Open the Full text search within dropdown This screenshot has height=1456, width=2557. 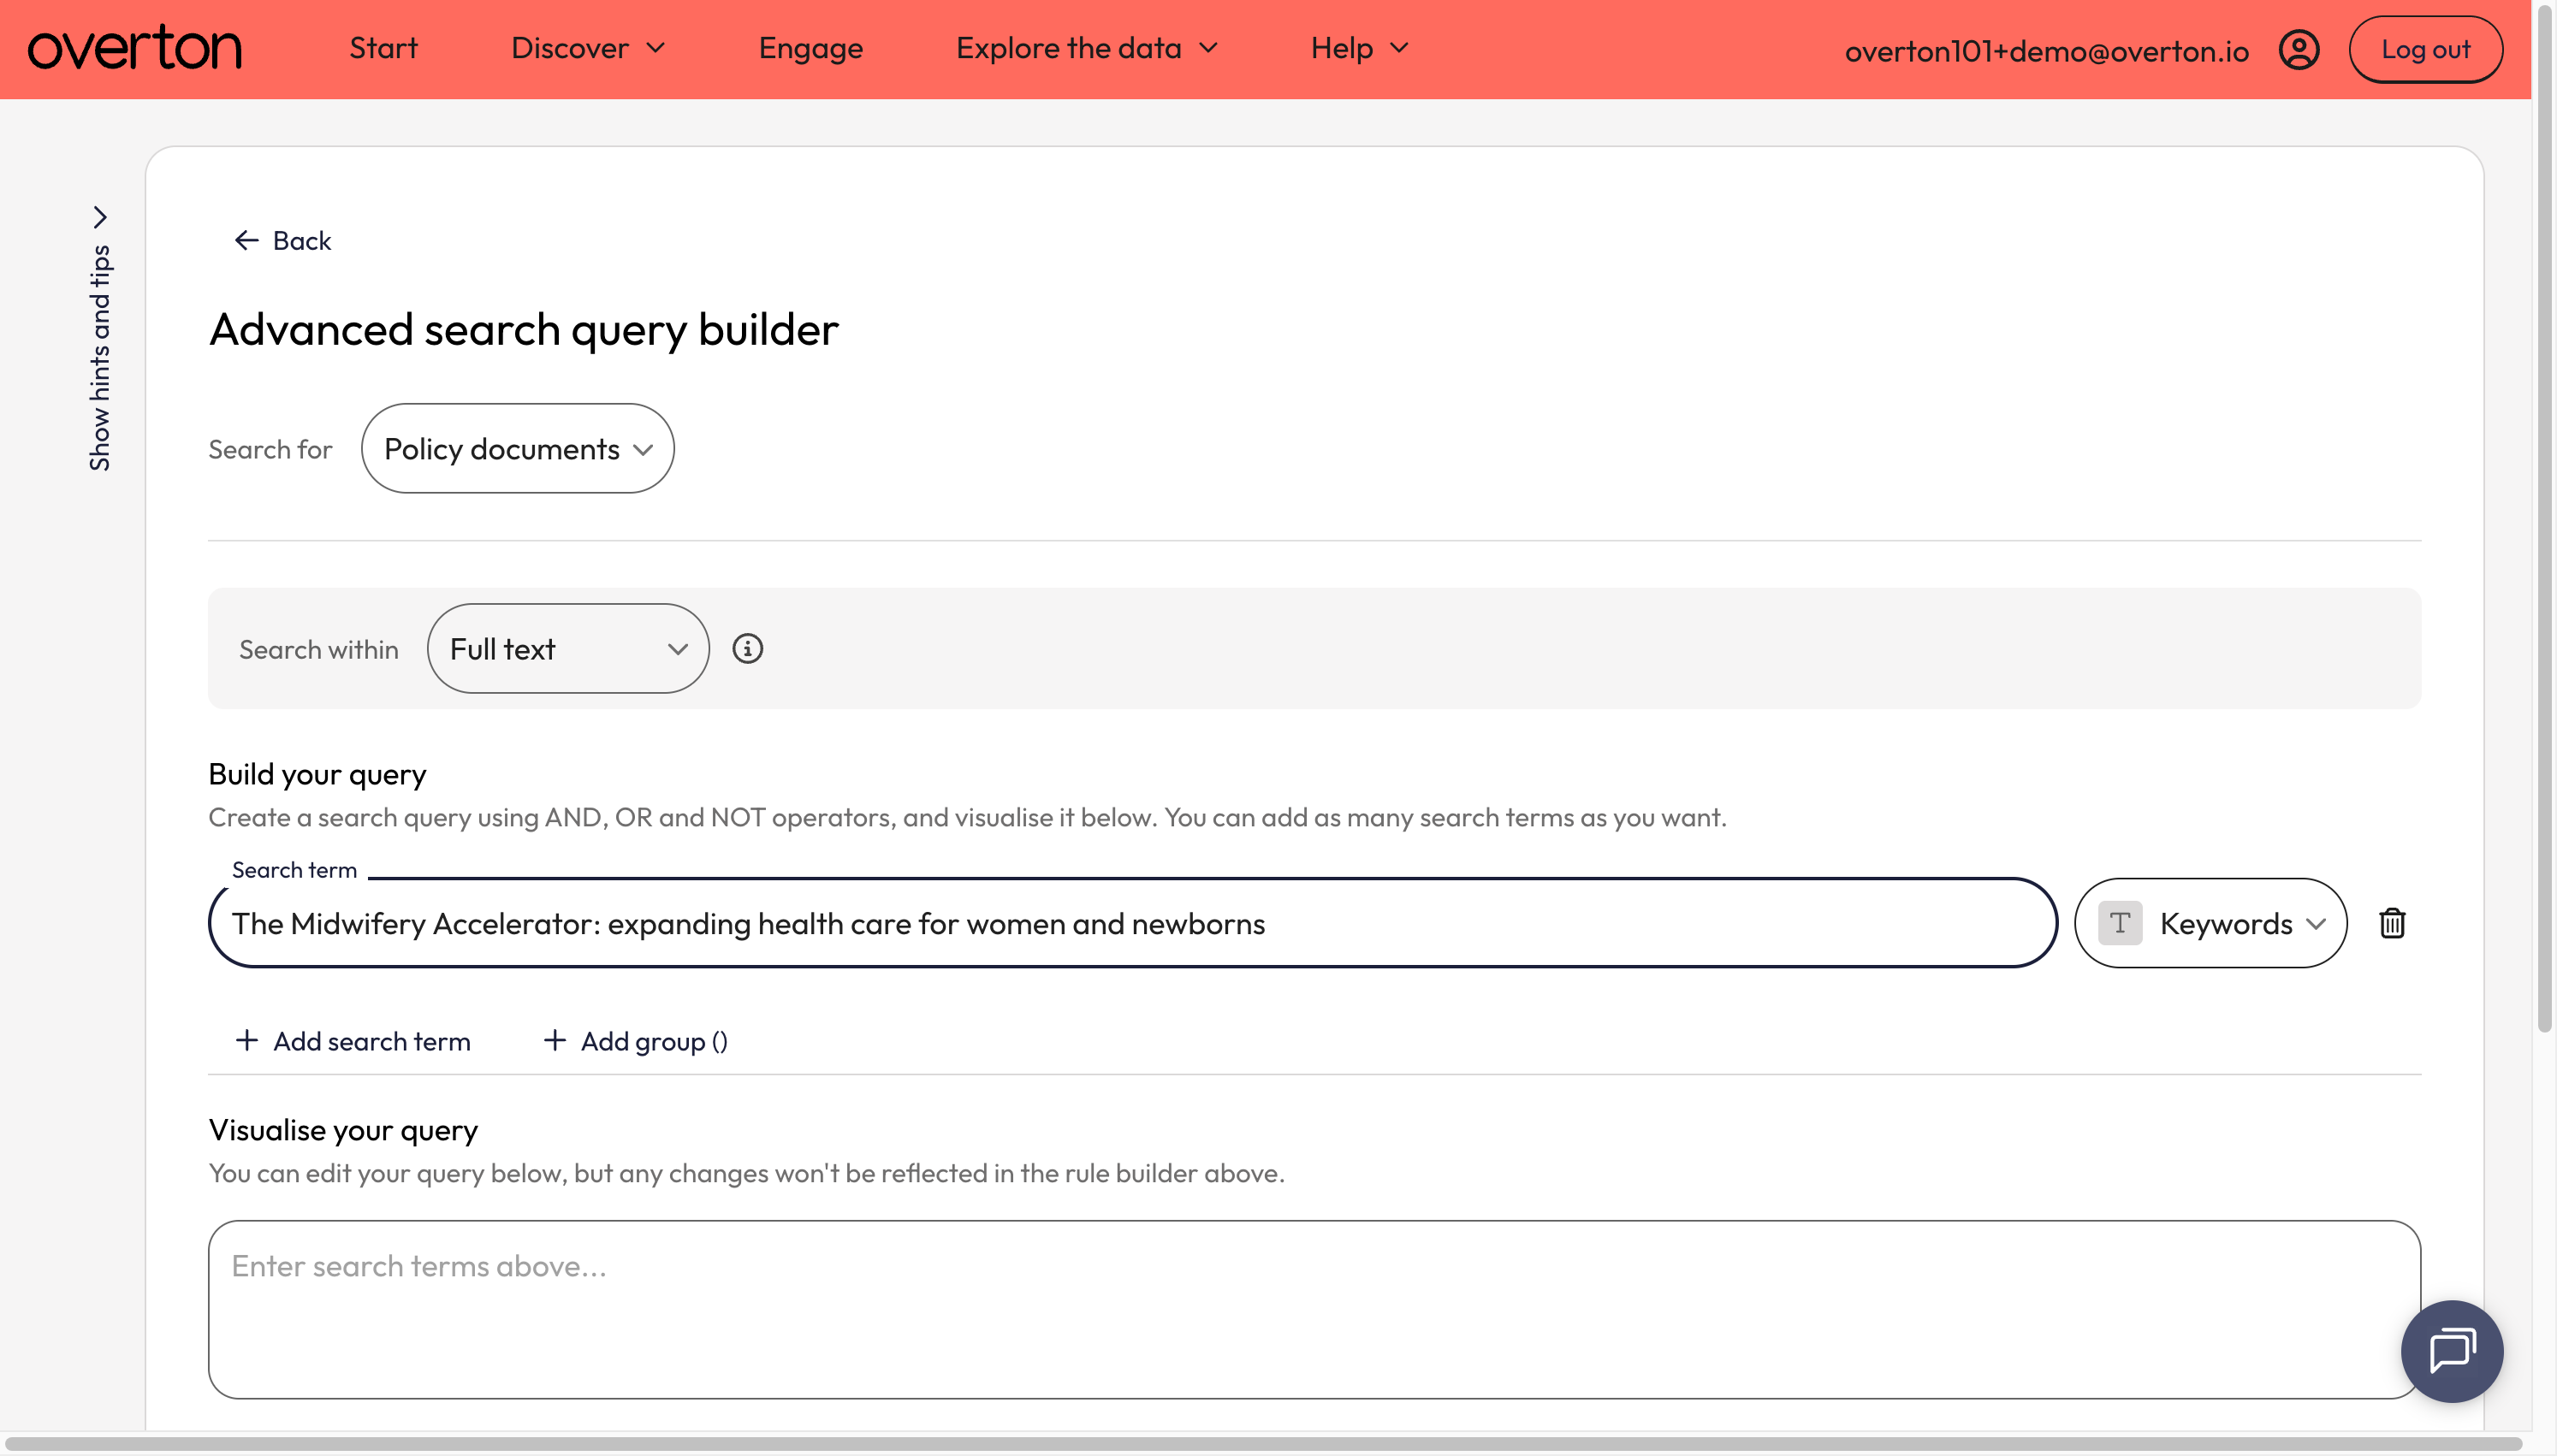(x=568, y=648)
